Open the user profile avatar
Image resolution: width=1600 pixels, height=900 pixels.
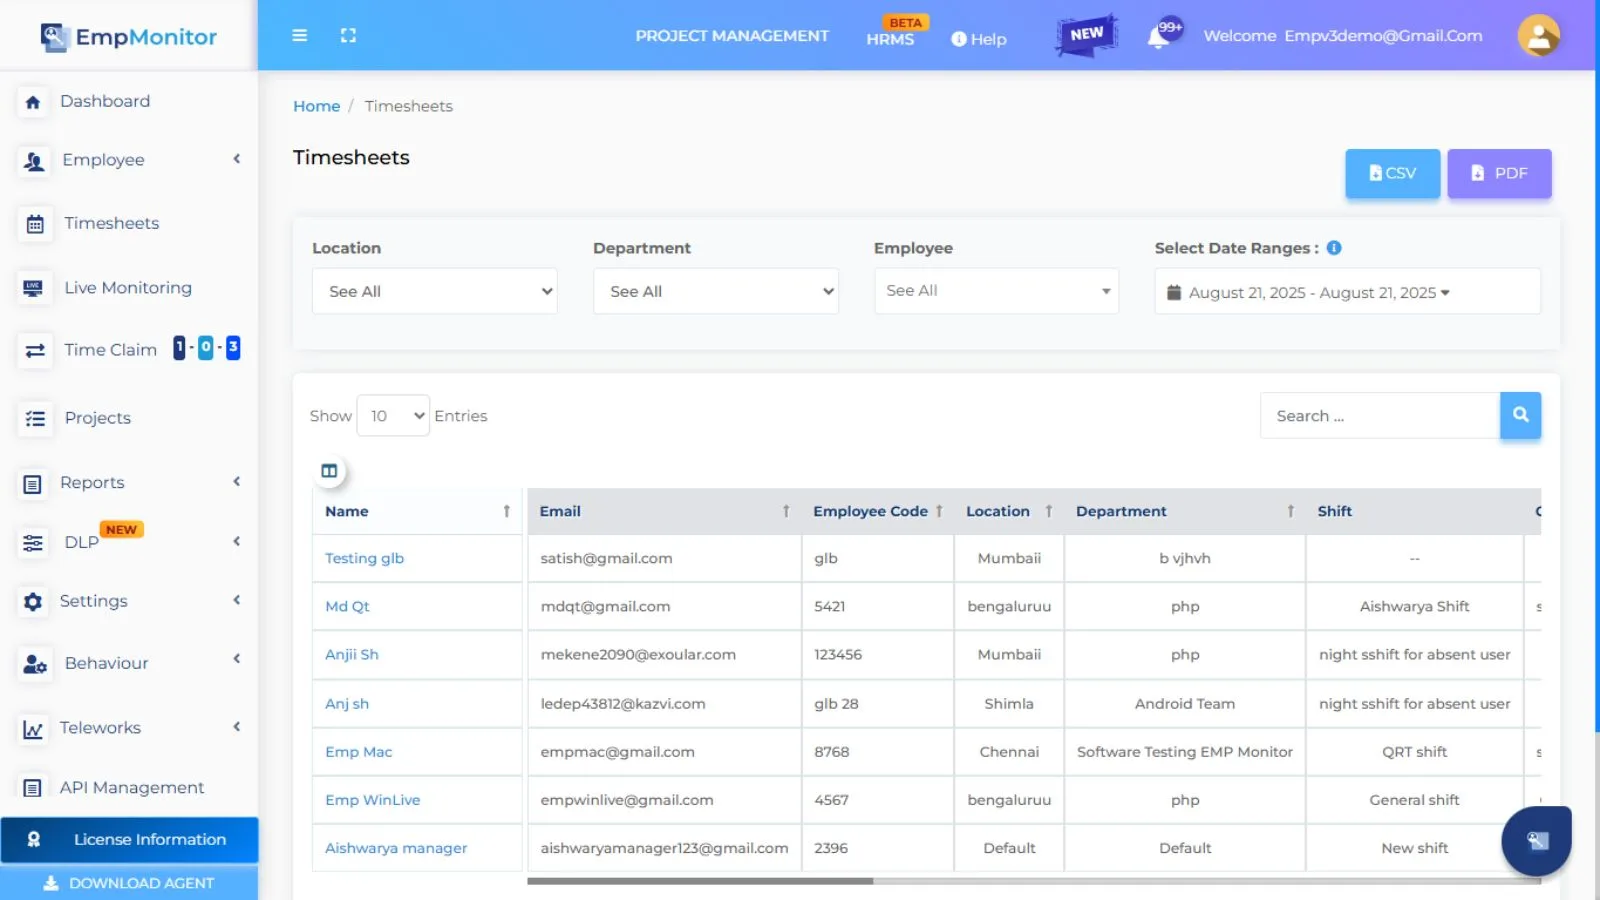coord(1538,35)
